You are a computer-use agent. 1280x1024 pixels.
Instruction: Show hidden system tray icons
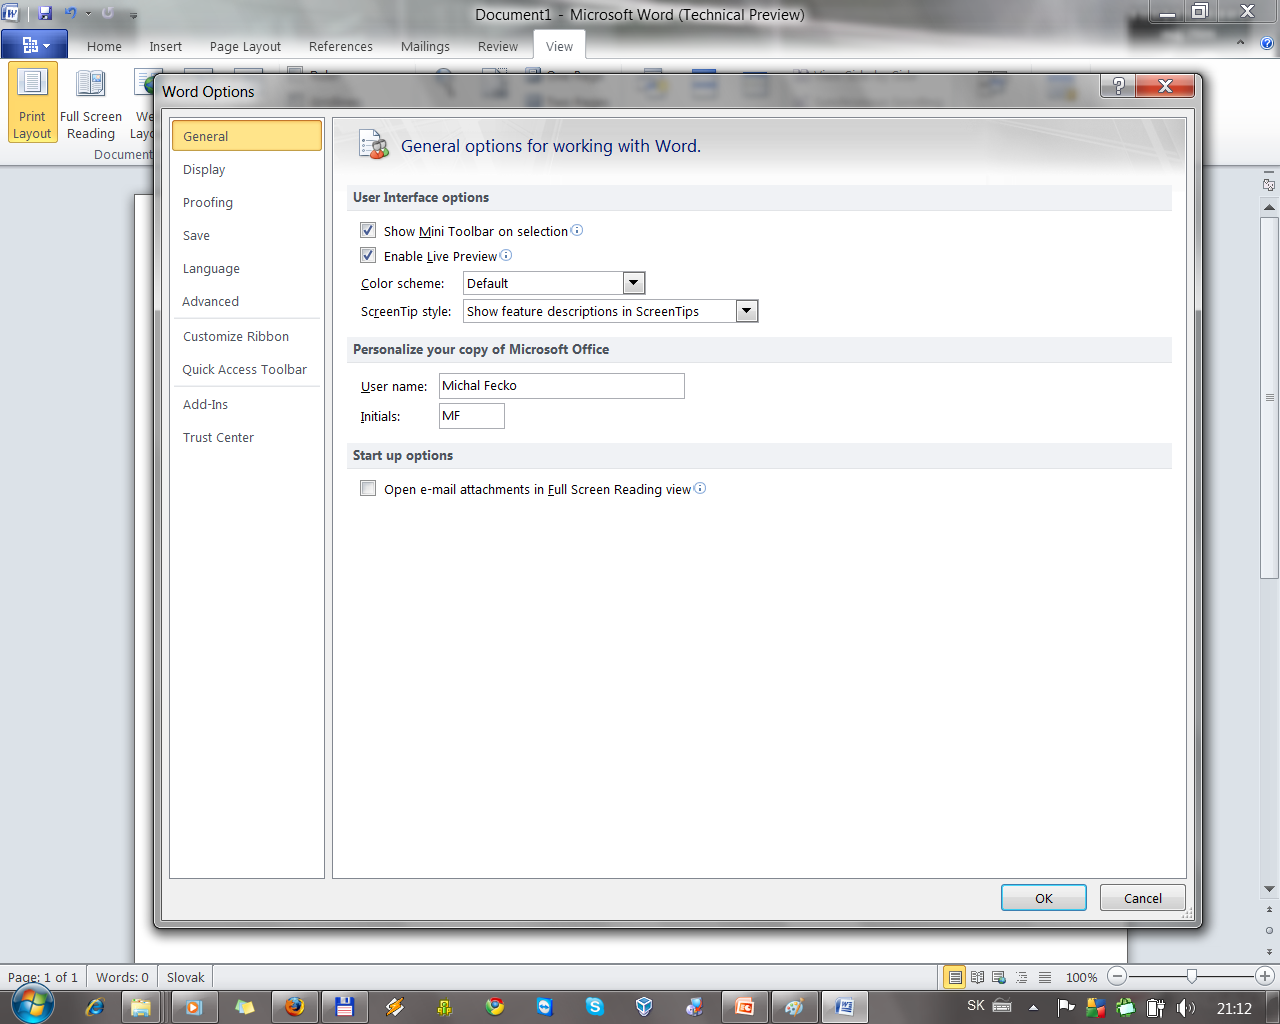pyautogui.click(x=1033, y=1007)
